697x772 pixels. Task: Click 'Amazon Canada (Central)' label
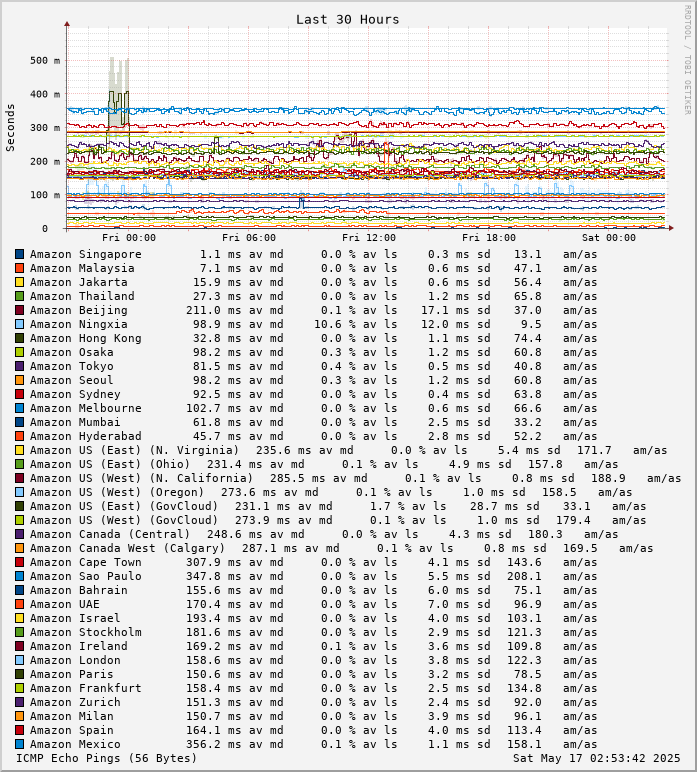110,534
